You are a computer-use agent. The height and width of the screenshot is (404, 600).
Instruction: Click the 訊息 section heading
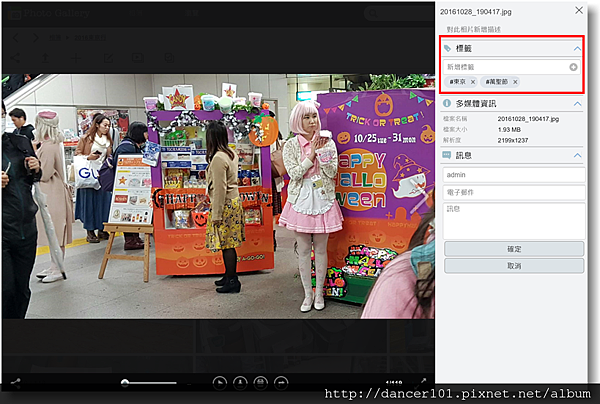click(464, 155)
